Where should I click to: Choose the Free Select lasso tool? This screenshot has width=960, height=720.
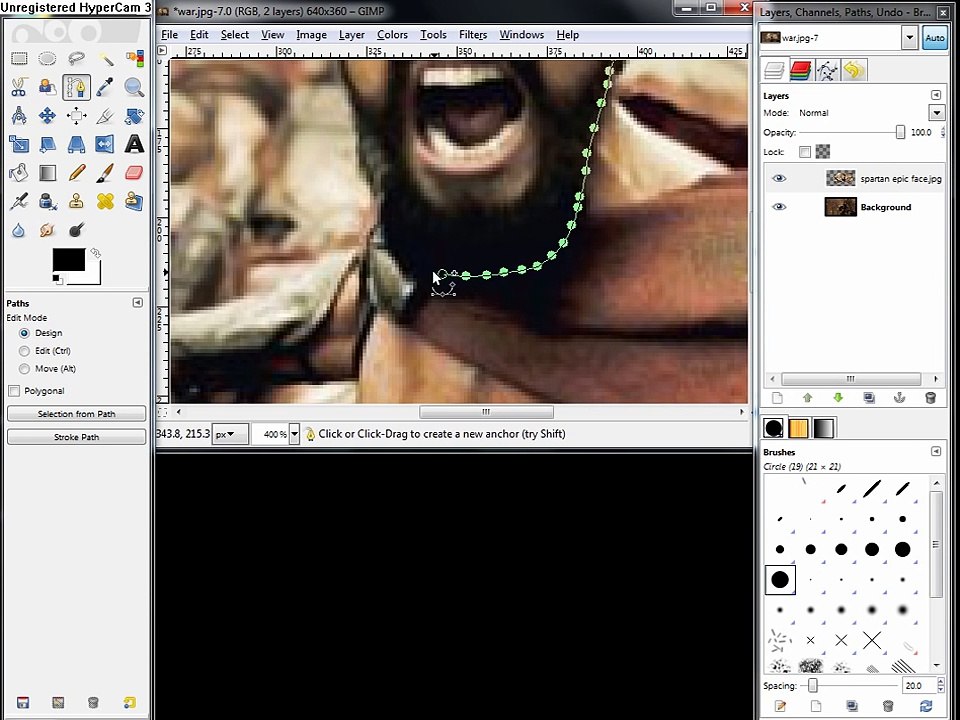(x=76, y=59)
